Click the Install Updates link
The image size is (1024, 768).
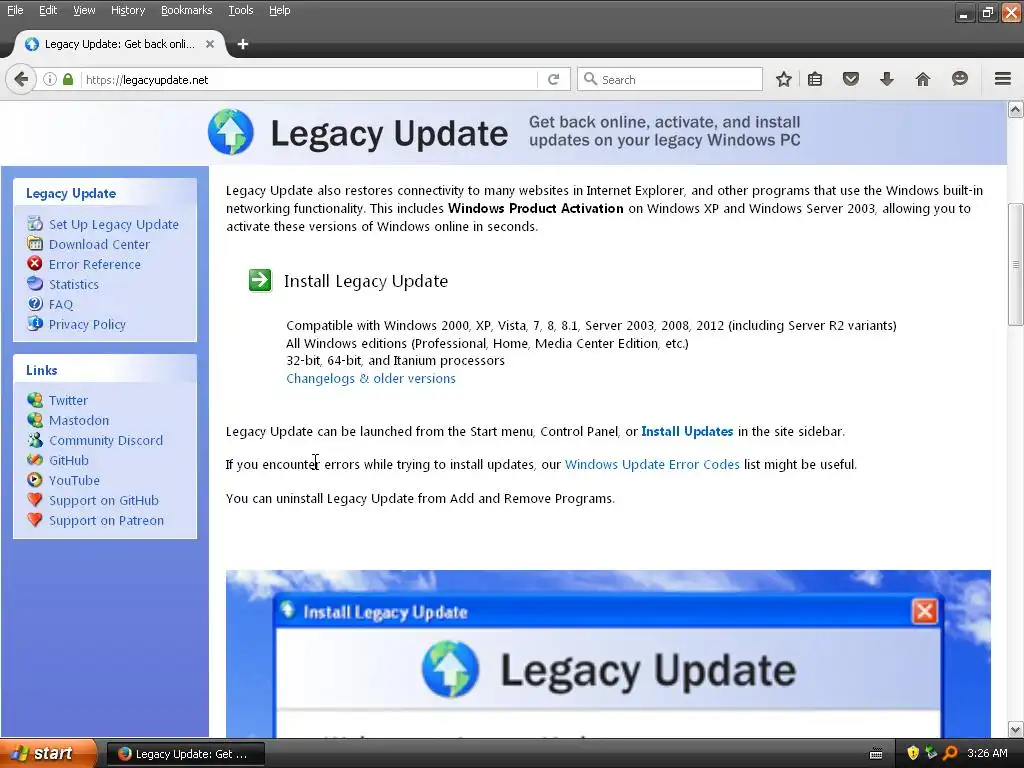(x=687, y=432)
